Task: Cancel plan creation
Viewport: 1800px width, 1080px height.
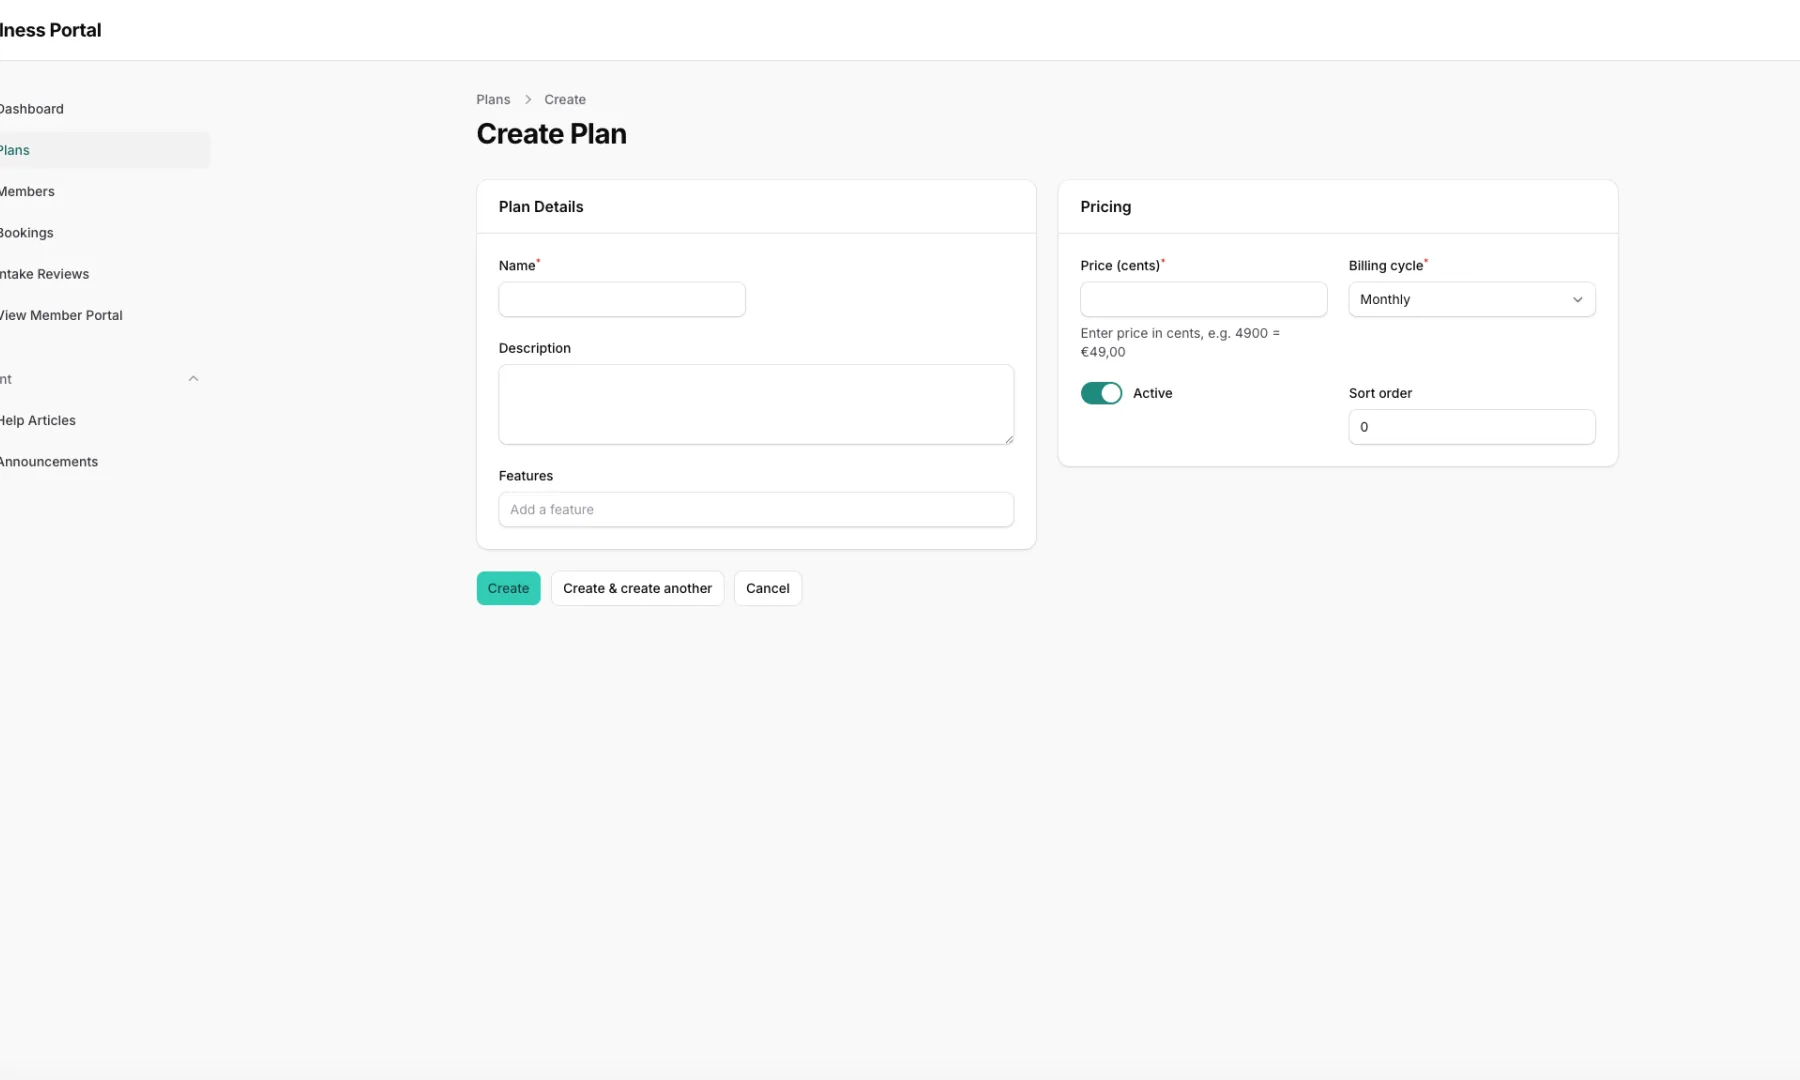Action: point(767,588)
